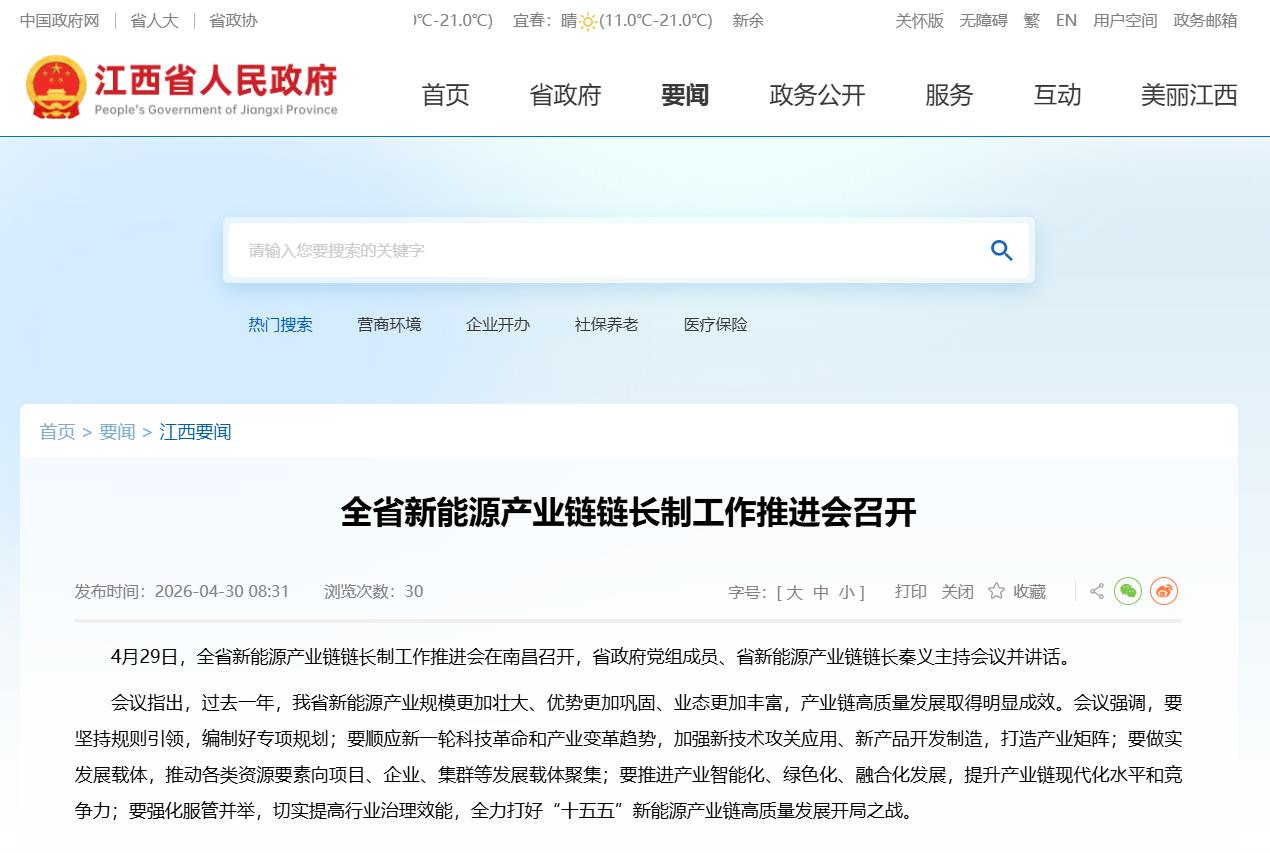Click the magnifier search icon
The height and width of the screenshot is (853, 1270).
[1001, 250]
